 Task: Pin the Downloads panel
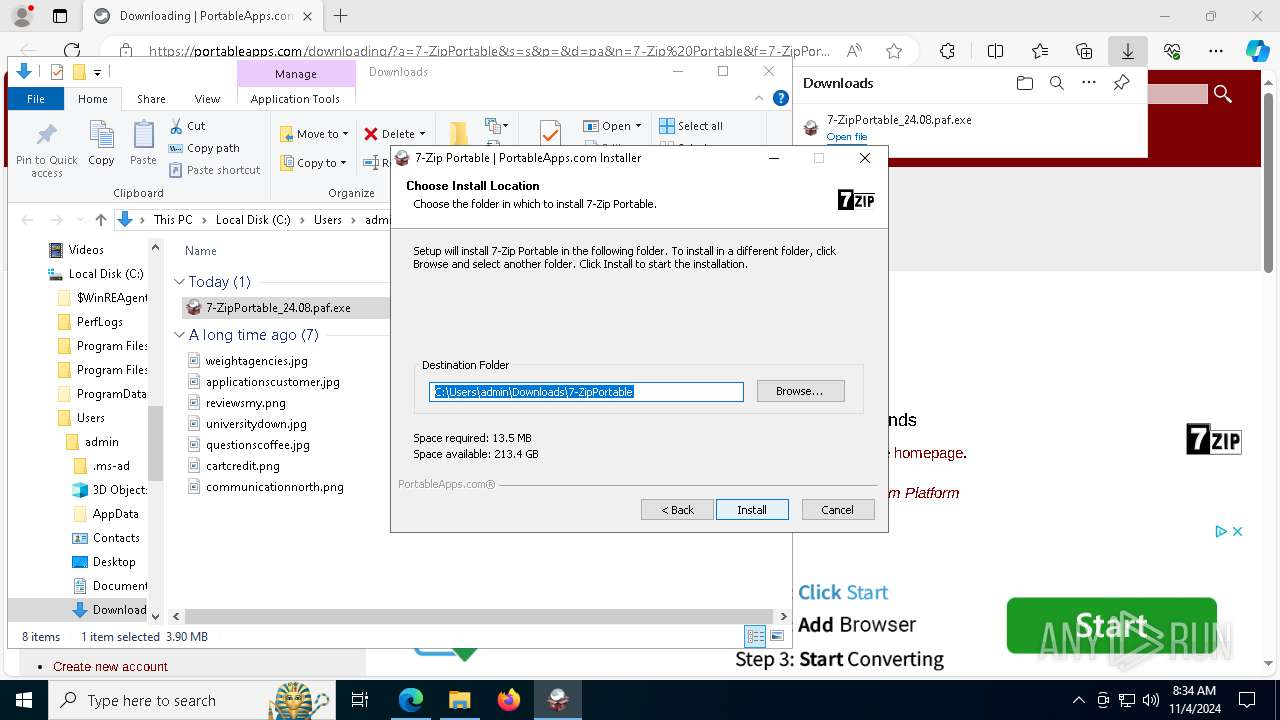(x=1121, y=83)
